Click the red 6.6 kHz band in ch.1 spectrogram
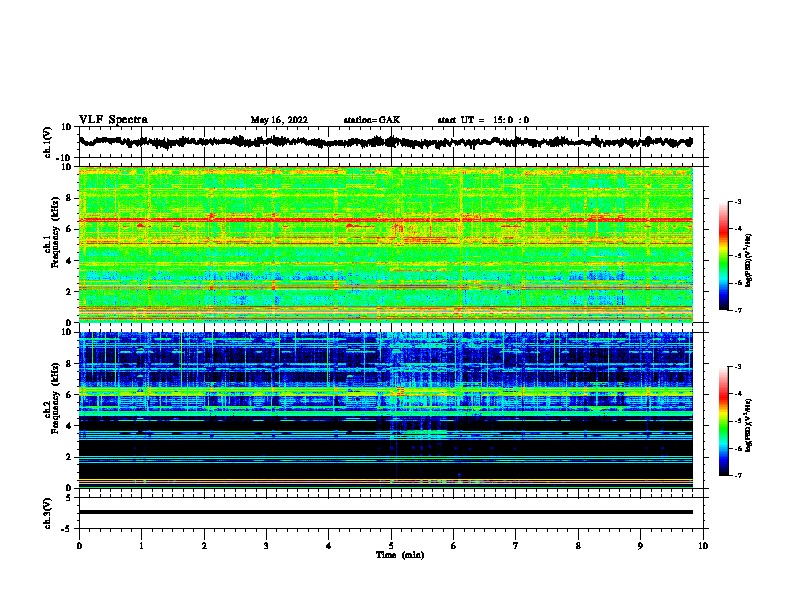 tap(385, 220)
